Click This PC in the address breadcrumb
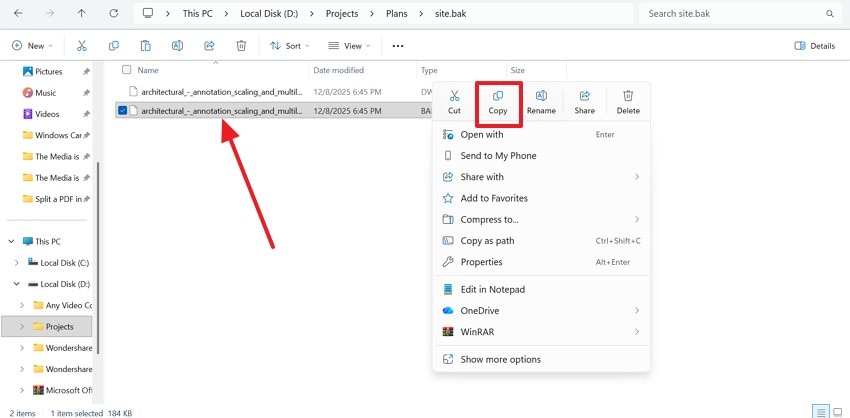Viewport: 850px width, 418px height. click(x=197, y=14)
